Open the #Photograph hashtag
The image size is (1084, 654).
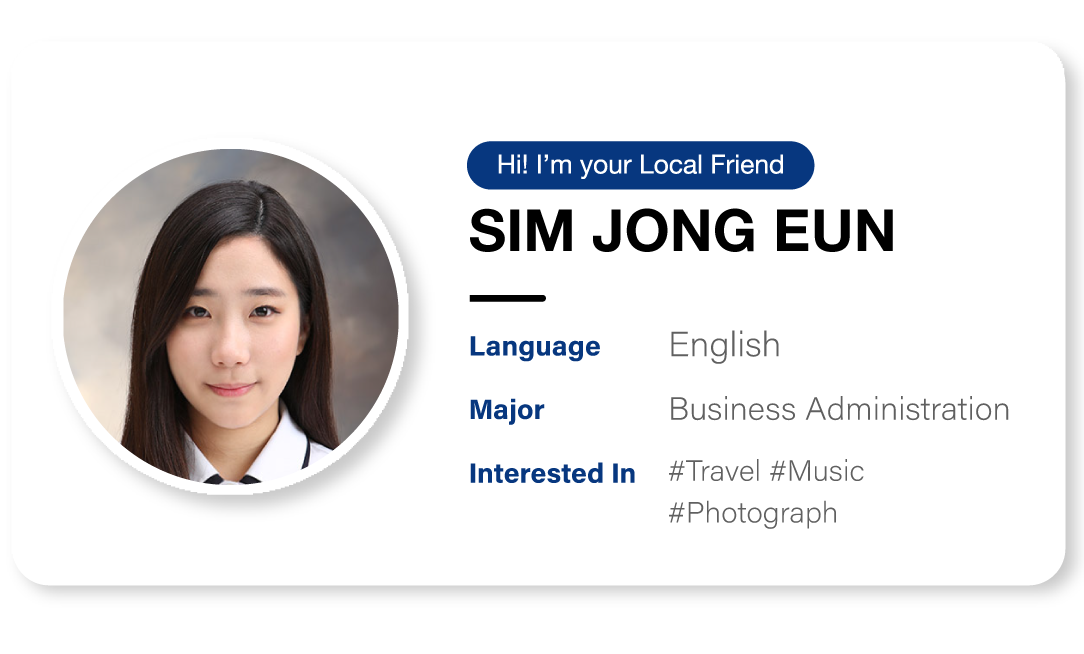pos(753,514)
